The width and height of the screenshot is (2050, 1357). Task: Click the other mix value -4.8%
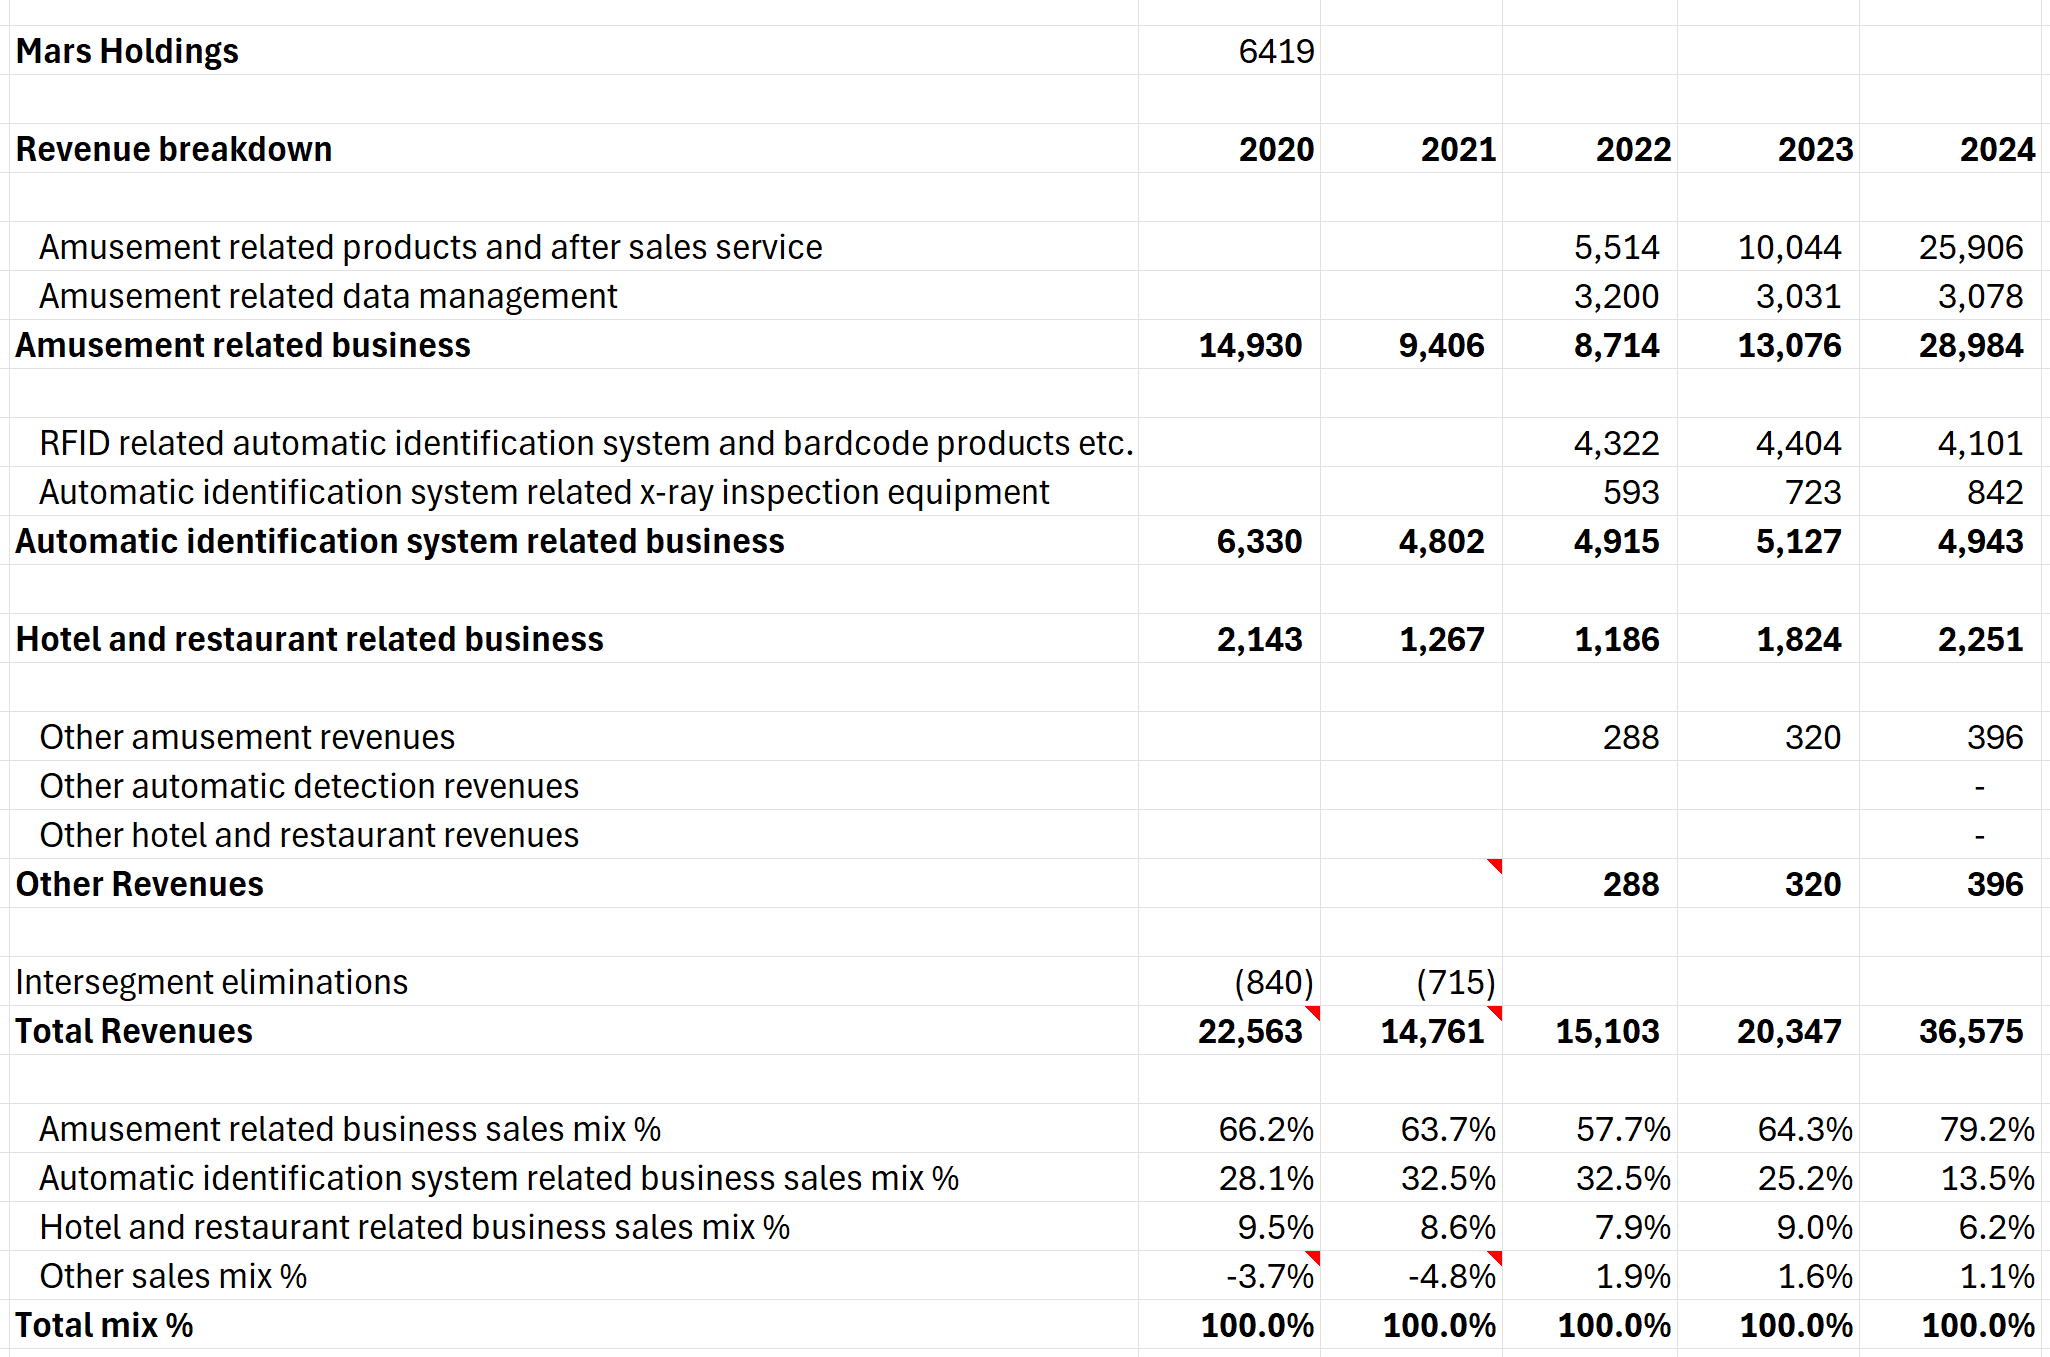point(1452,1276)
